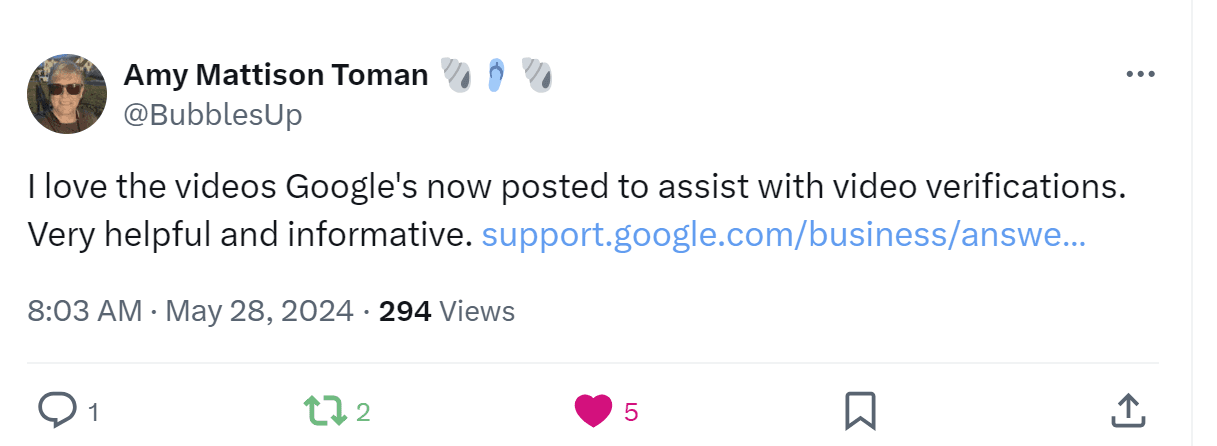This screenshot has width=1217, height=446.
Task: Click the first shell emoji after the name
Action: pyautogui.click(x=457, y=75)
